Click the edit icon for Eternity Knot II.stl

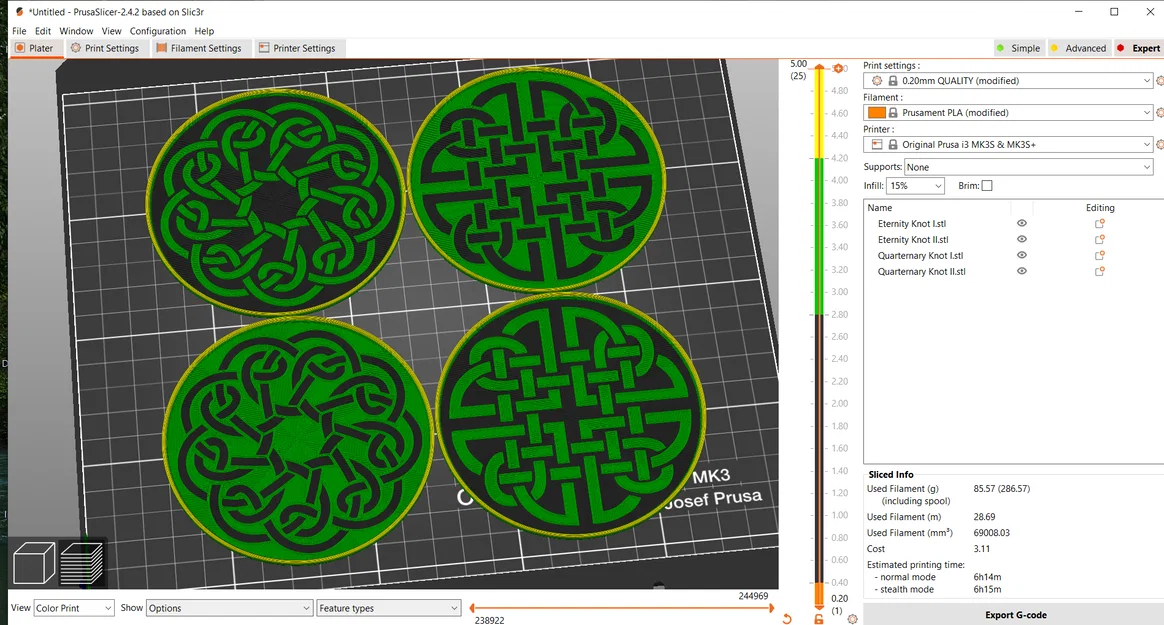coord(1100,240)
